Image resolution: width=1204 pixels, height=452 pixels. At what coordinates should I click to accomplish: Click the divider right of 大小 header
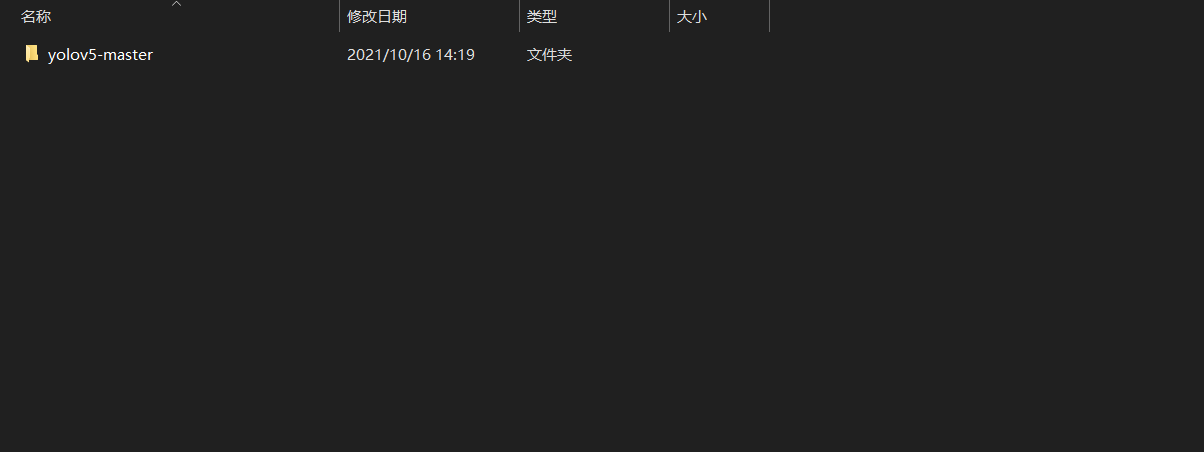(769, 17)
